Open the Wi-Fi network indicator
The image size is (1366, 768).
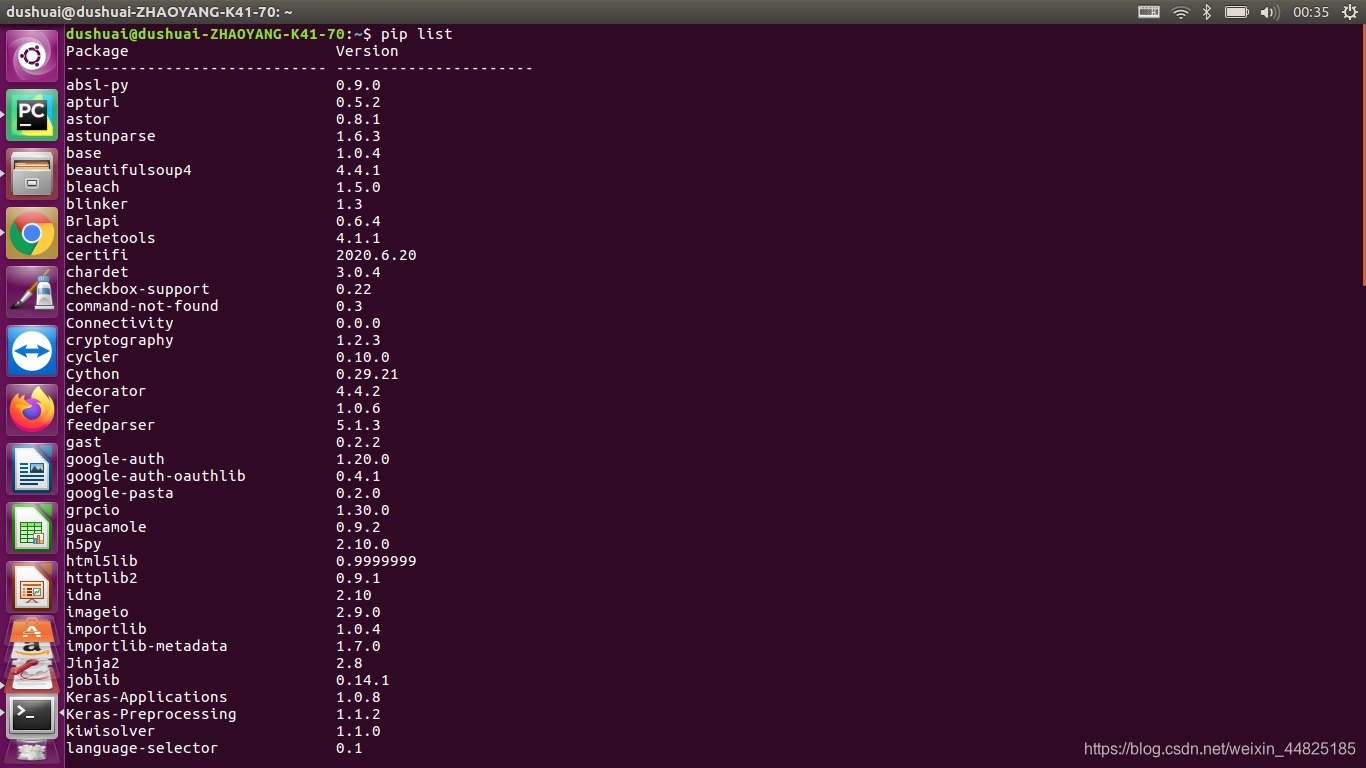coord(1181,12)
